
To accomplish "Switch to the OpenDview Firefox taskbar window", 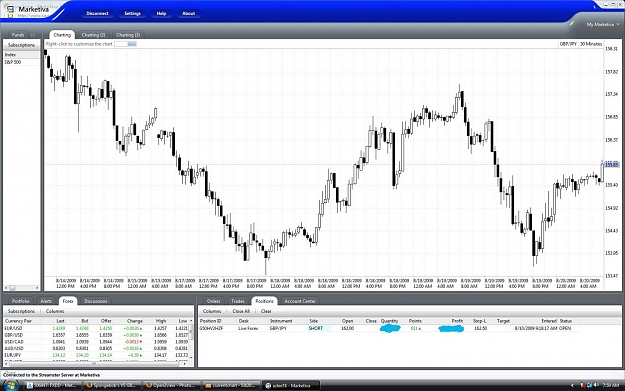I will [171, 385].
